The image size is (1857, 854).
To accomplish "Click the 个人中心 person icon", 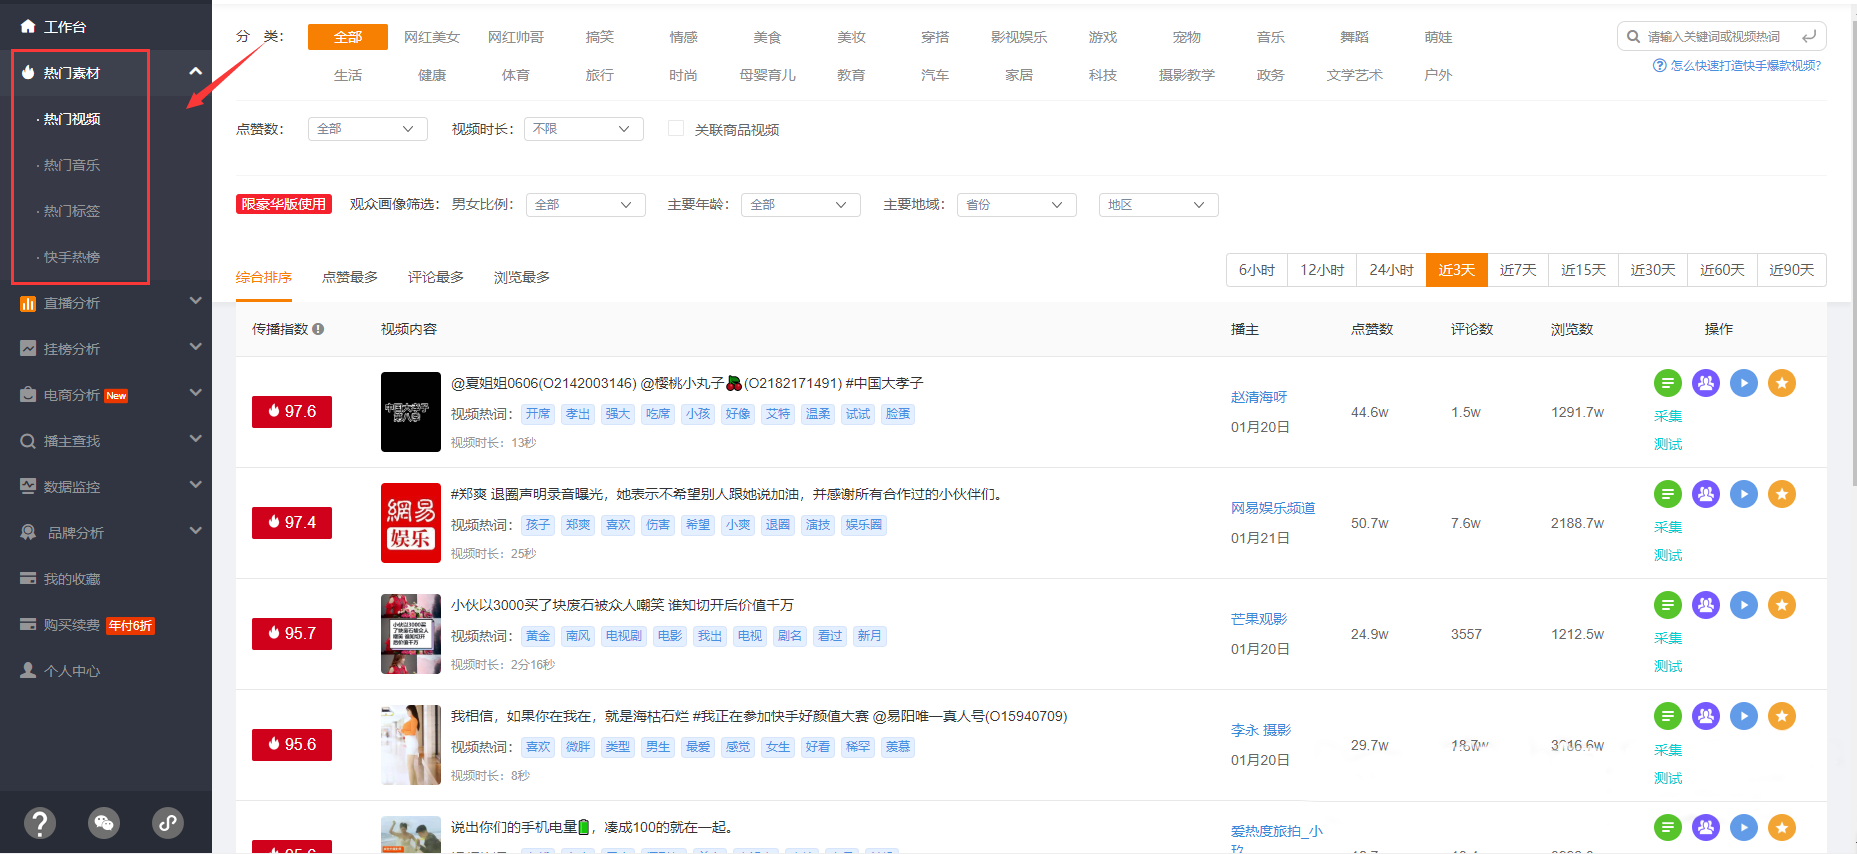I will pos(28,671).
